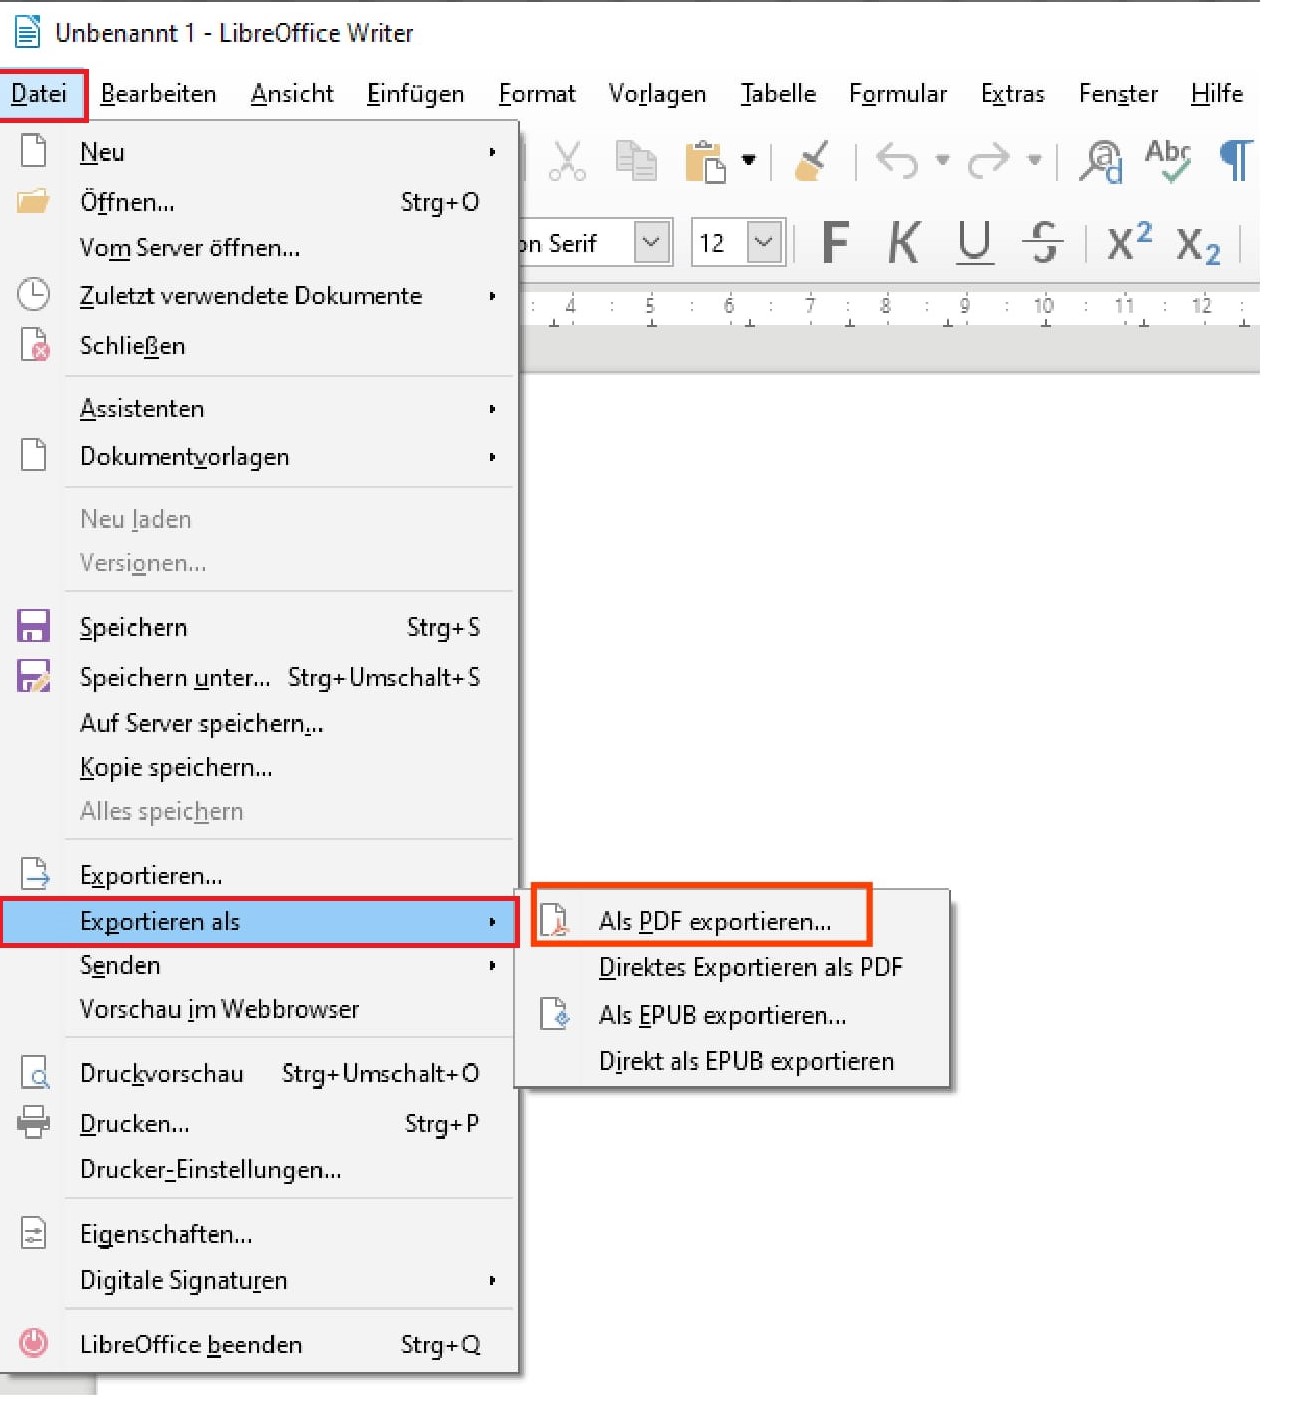This screenshot has height=1417, width=1294.
Task: Open the Paste dropdown arrow
Action: pyautogui.click(x=748, y=160)
